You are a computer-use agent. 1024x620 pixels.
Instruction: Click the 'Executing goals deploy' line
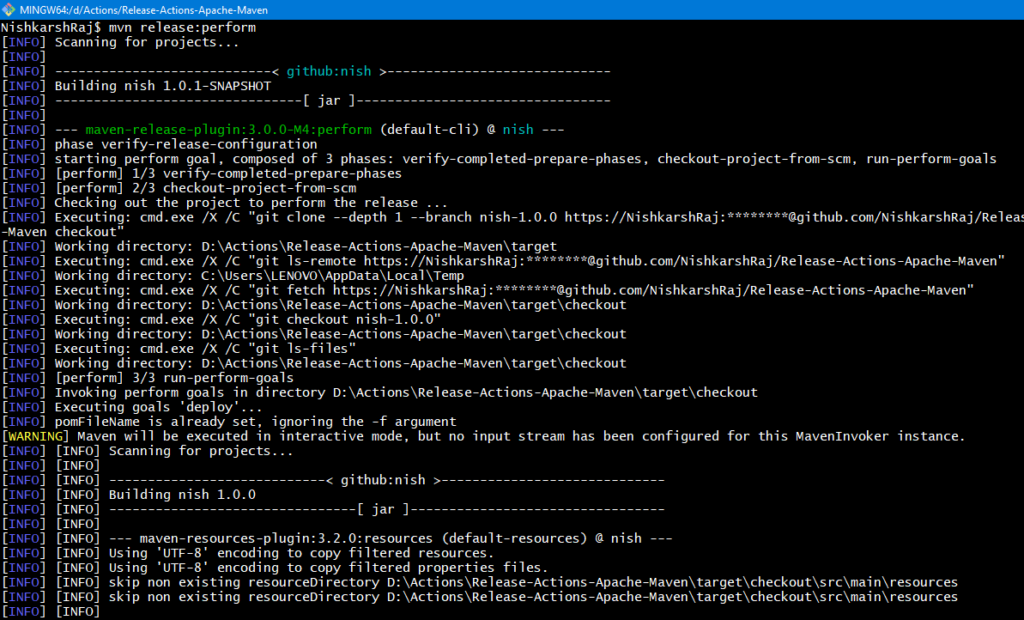(x=135, y=406)
